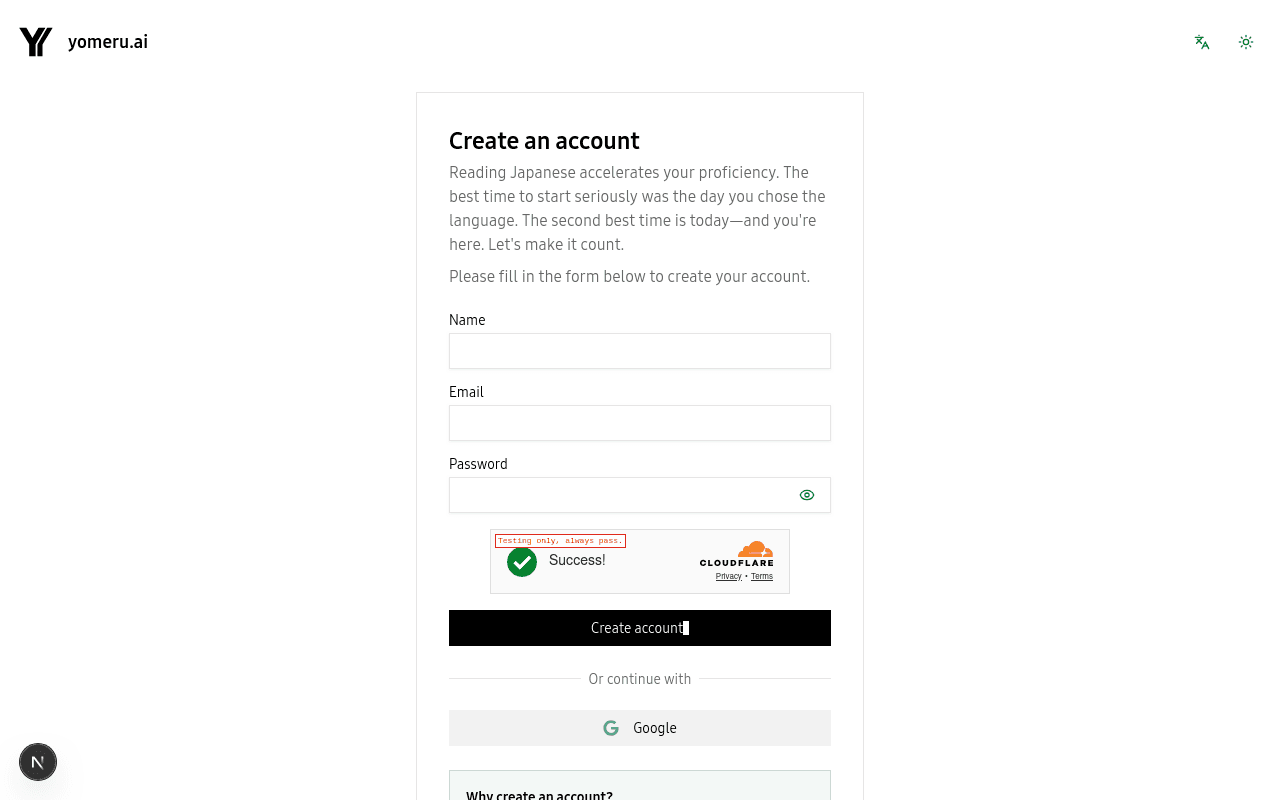
Task: Open the N badge in the bottom corner
Action: click(38, 762)
